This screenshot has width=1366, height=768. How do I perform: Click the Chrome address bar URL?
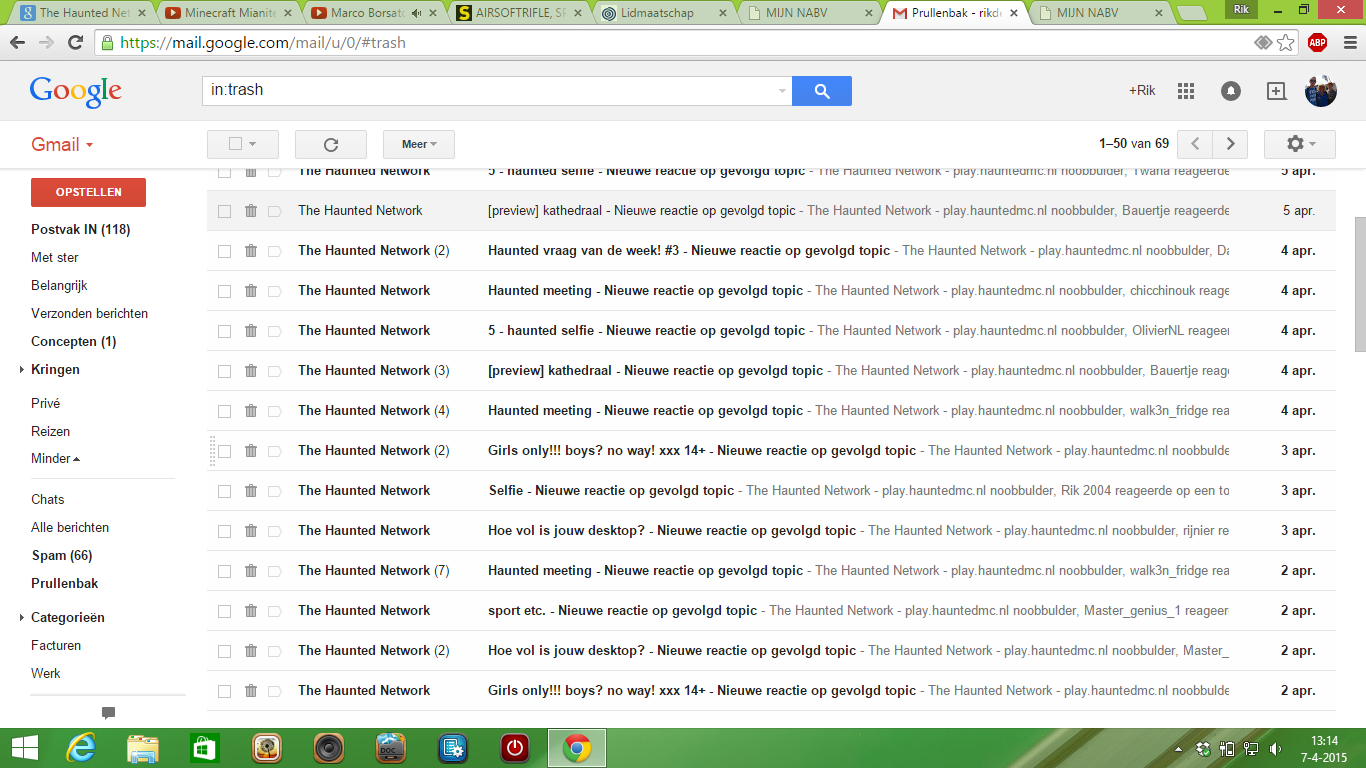tap(263, 43)
